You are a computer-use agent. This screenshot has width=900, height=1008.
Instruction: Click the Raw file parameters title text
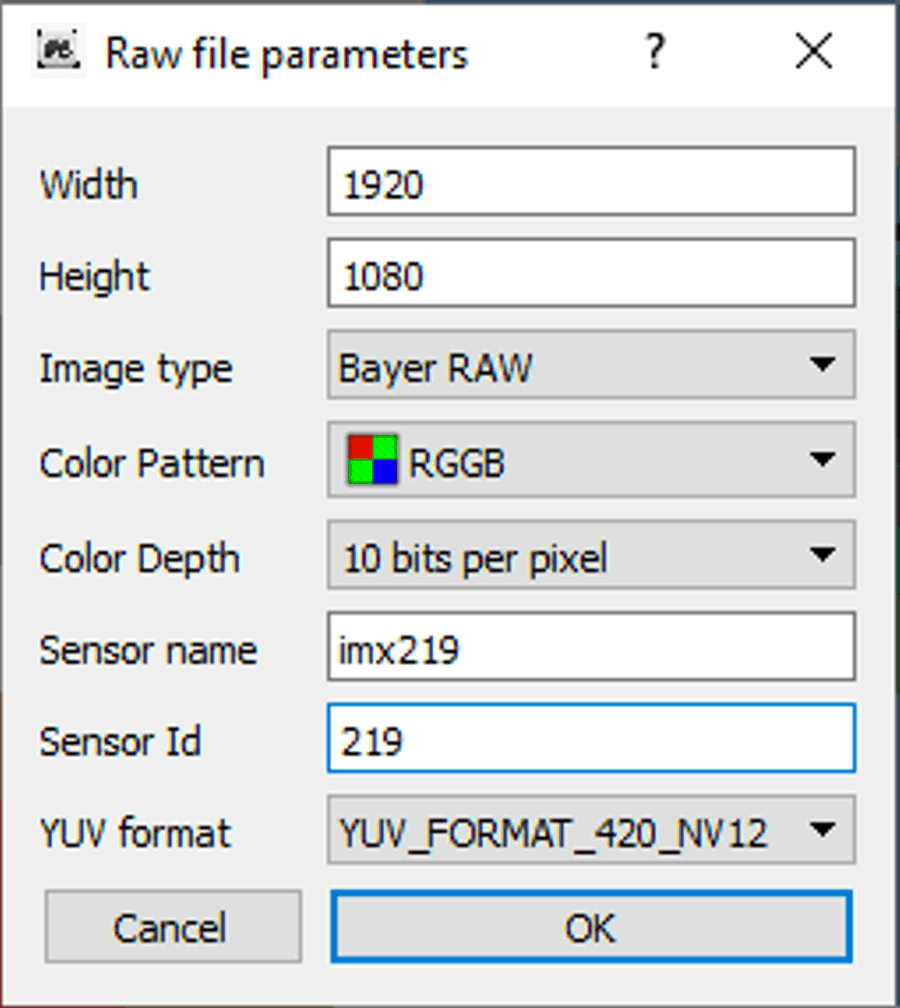pyautogui.click(x=286, y=53)
